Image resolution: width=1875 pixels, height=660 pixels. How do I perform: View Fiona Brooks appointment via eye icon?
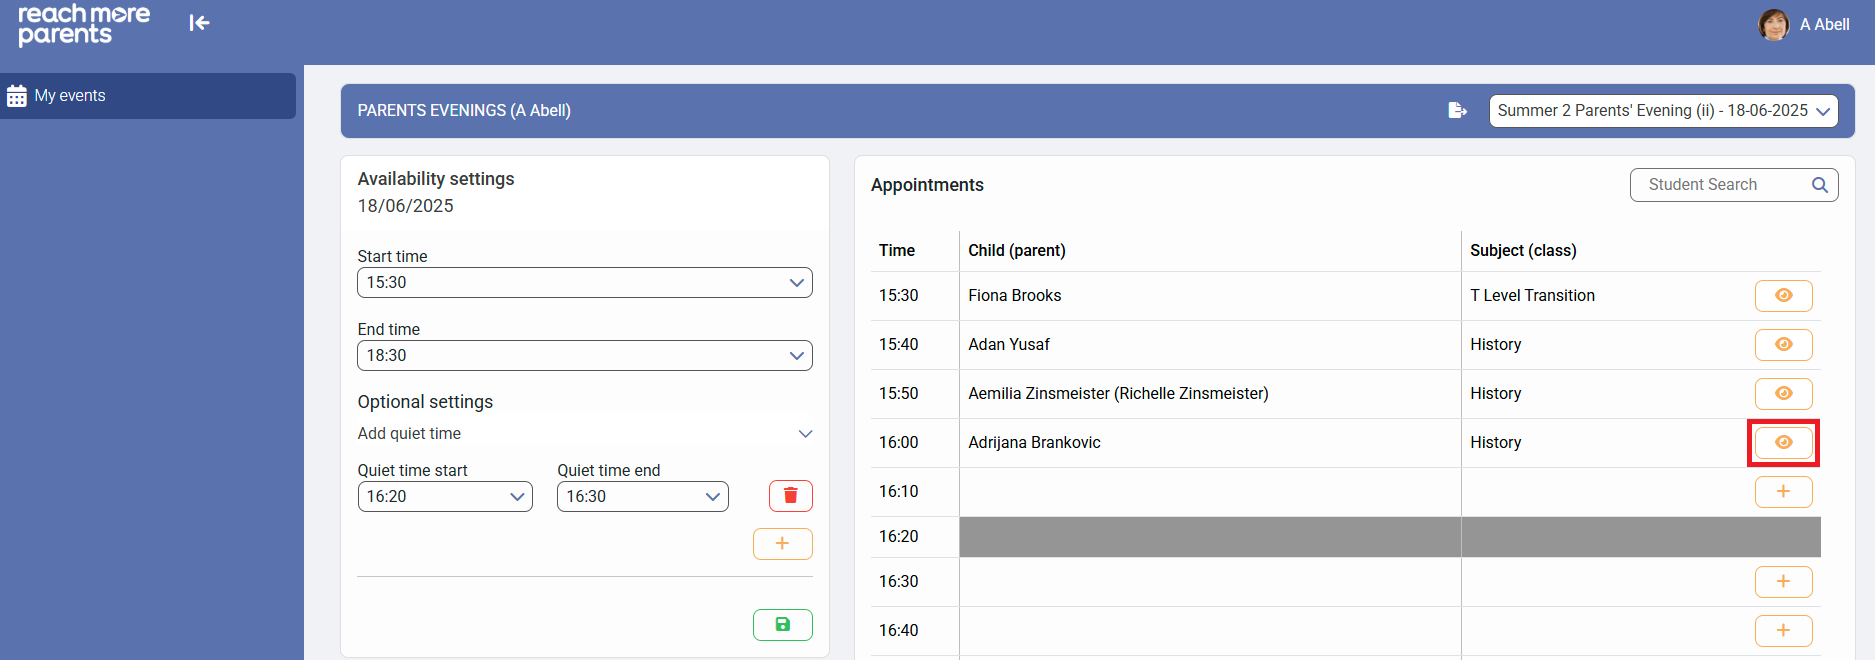[1783, 296]
